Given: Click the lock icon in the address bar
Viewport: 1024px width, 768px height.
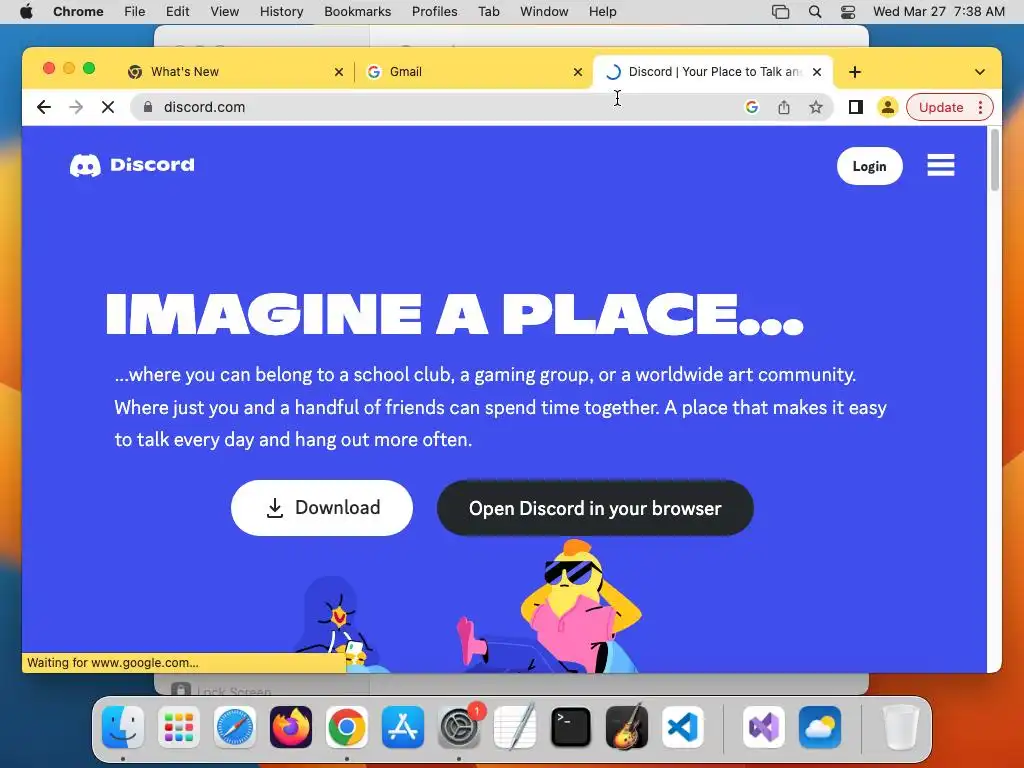Looking at the screenshot, I should tap(148, 107).
